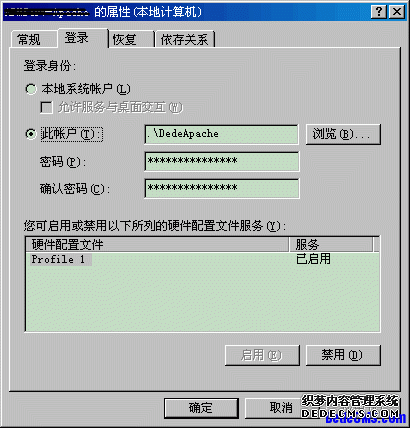Select the Profile 1 list entry
This screenshot has height=428, width=410.
[x=58, y=259]
